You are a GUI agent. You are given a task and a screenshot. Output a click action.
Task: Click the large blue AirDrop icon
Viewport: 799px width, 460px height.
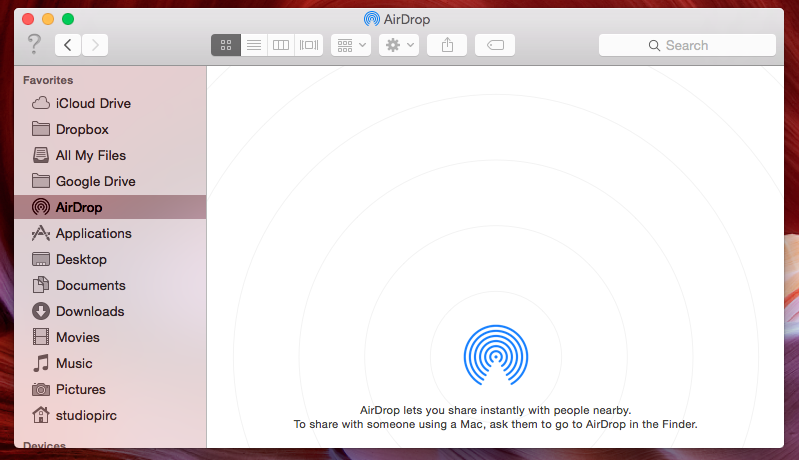[x=496, y=355]
